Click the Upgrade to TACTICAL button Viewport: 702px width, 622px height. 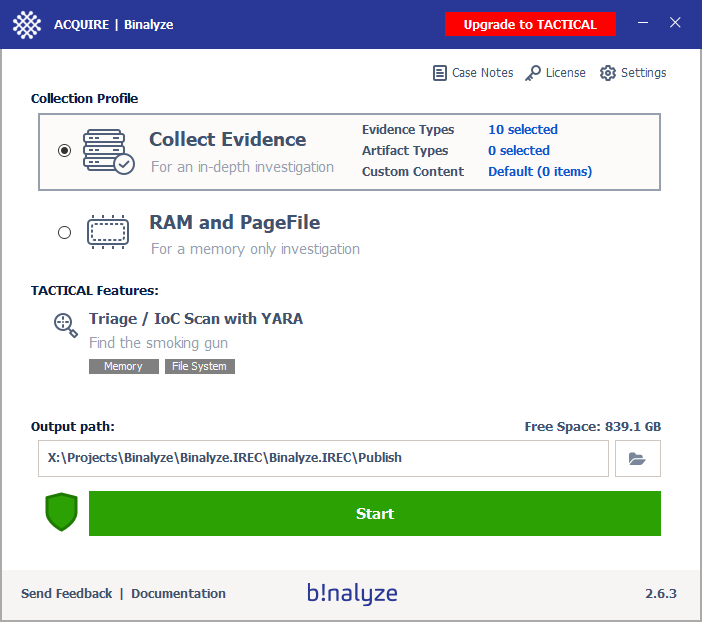[x=529, y=24]
